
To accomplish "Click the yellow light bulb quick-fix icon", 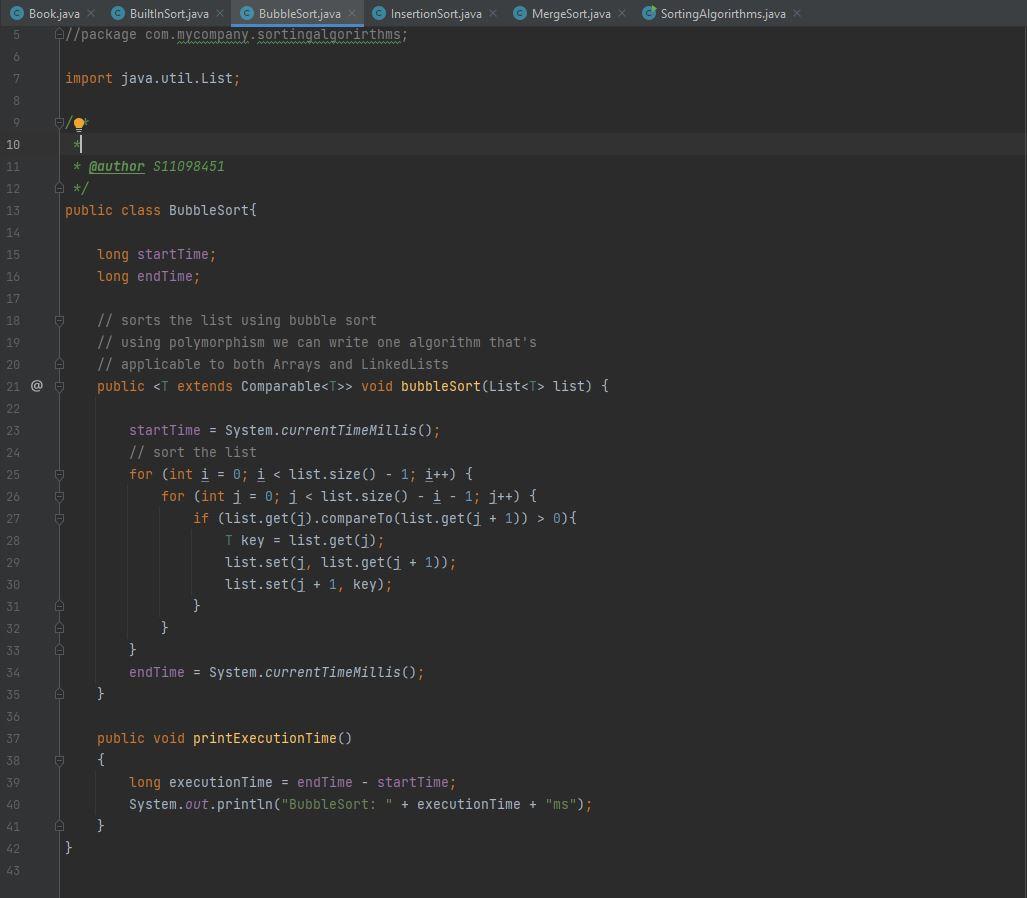I will [x=79, y=124].
